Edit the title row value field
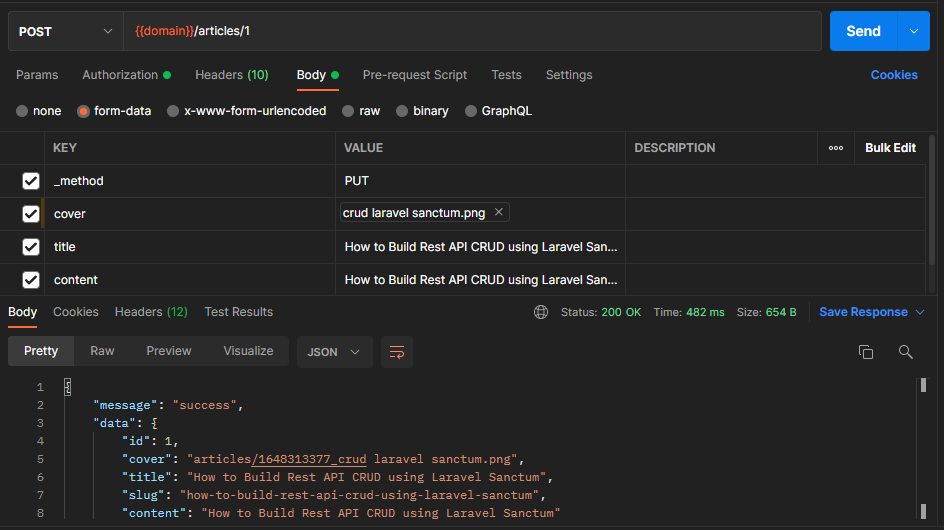Viewport: 944px width, 530px height. 480,247
